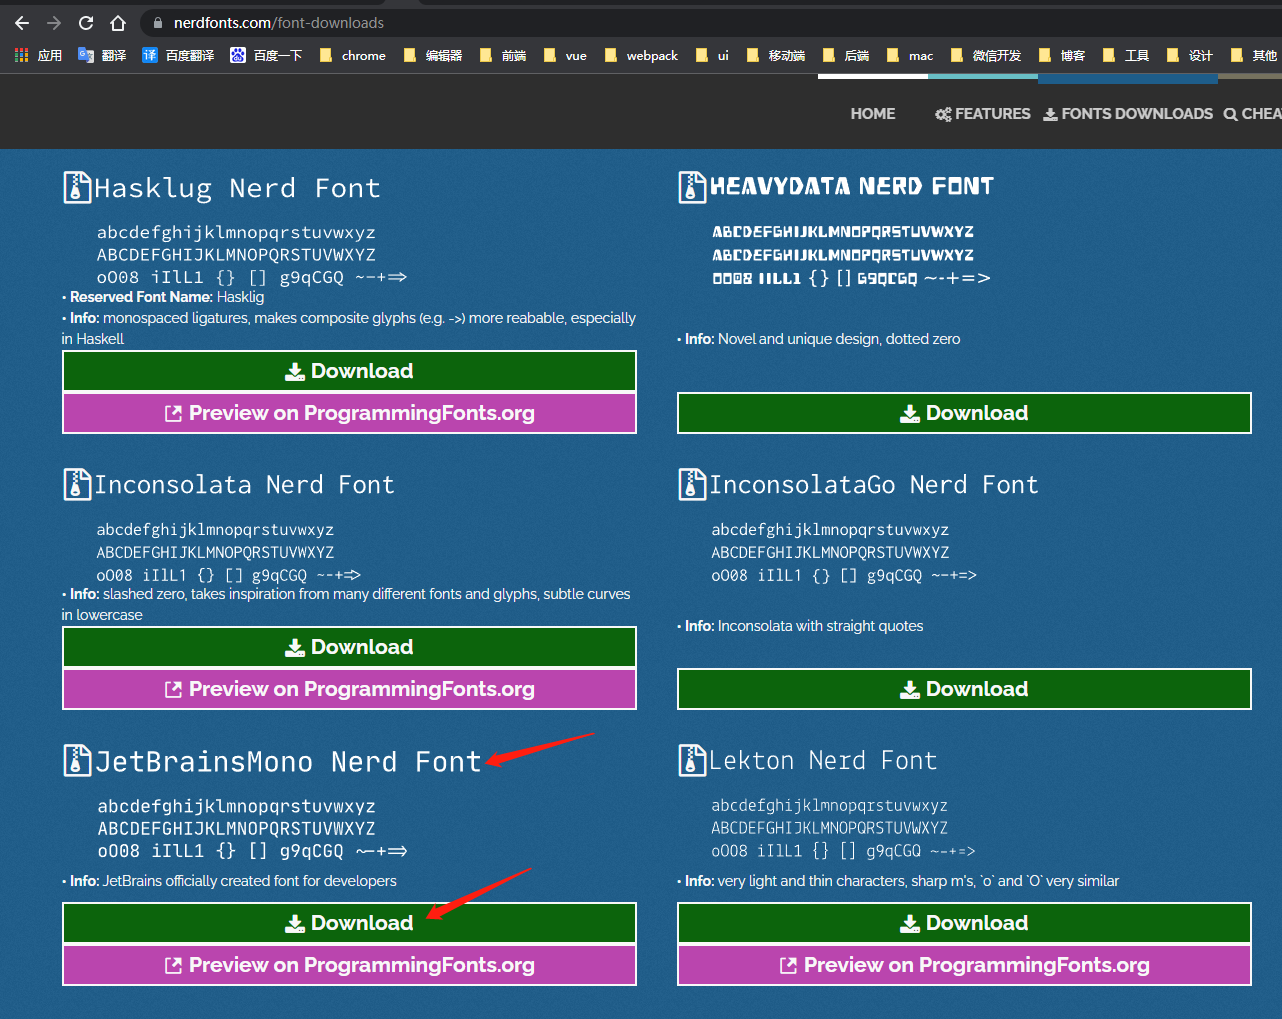Download the HeavyData Nerd Font
The image size is (1282, 1019).
[964, 413]
